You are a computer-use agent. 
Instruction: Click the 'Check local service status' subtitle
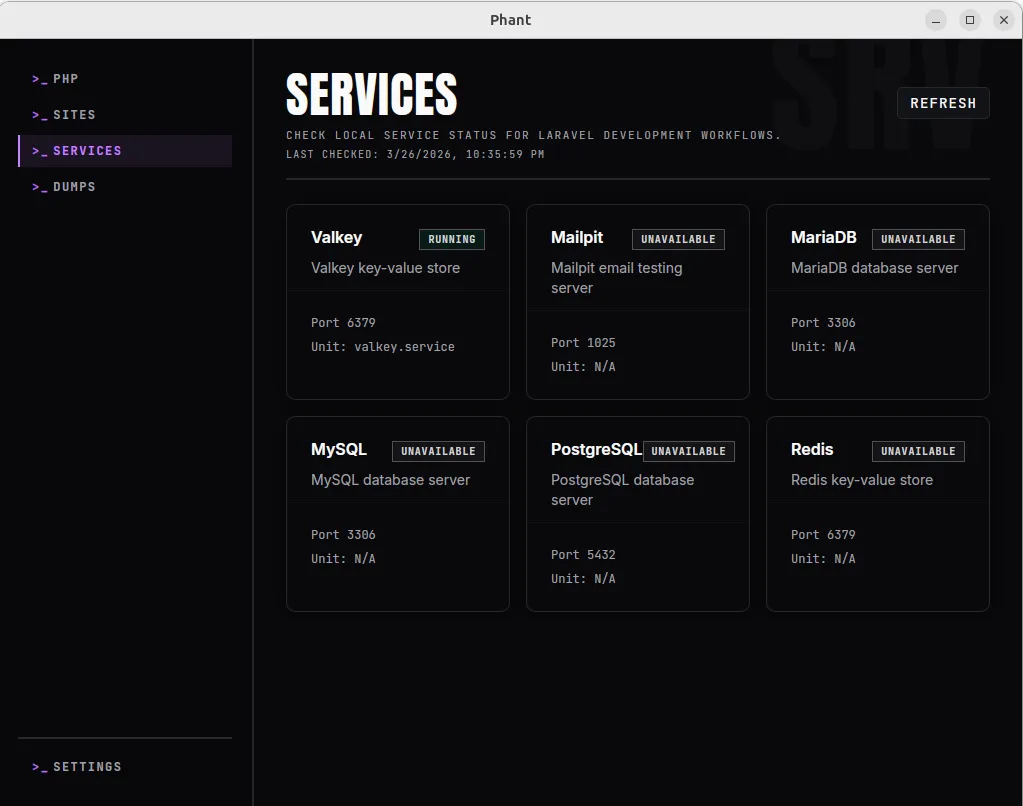coord(533,135)
